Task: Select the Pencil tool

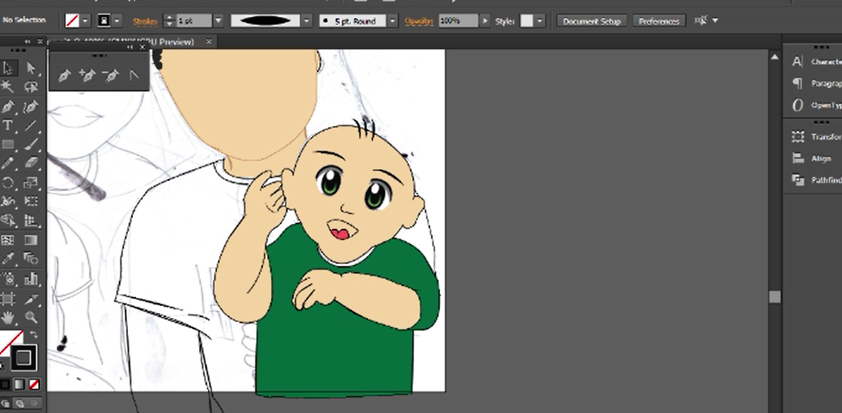Action: pyautogui.click(x=8, y=163)
